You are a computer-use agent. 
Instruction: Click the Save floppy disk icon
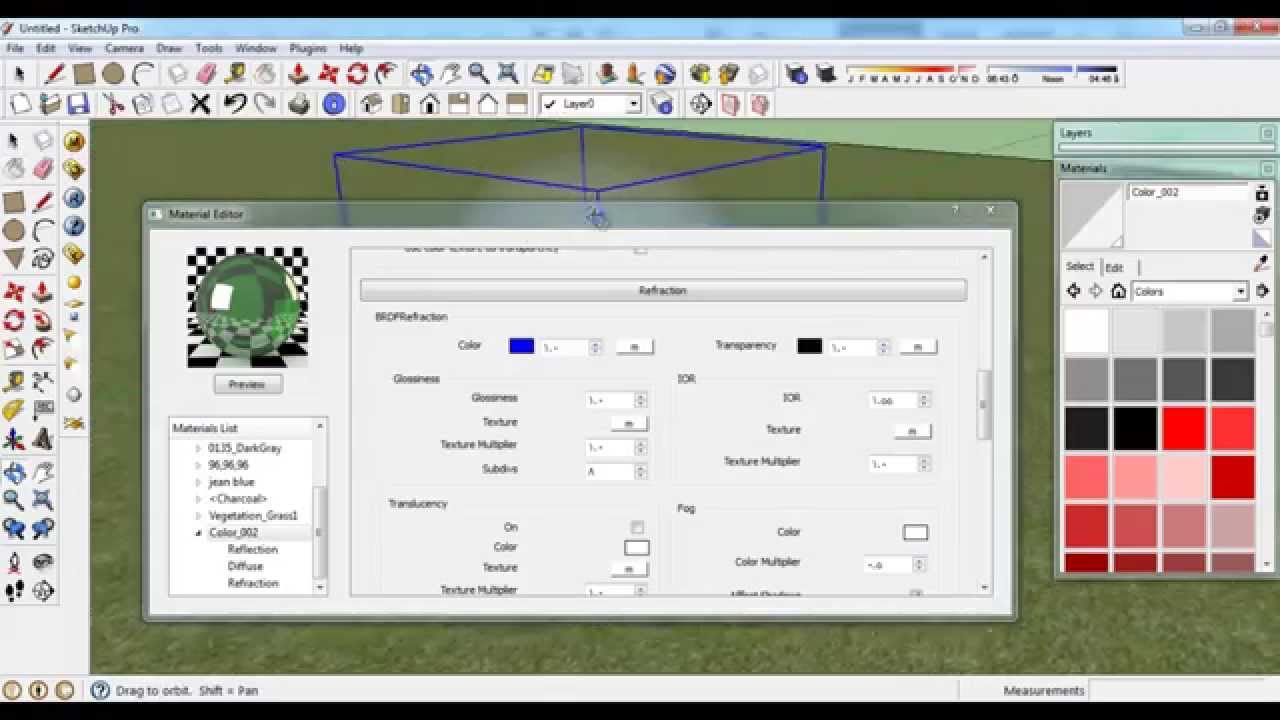(x=78, y=104)
